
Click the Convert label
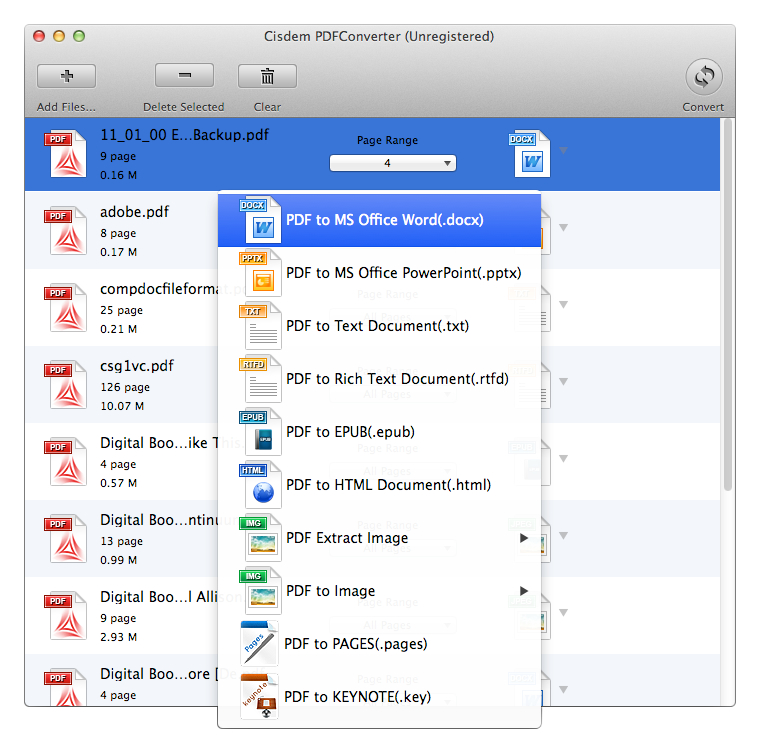coord(703,107)
